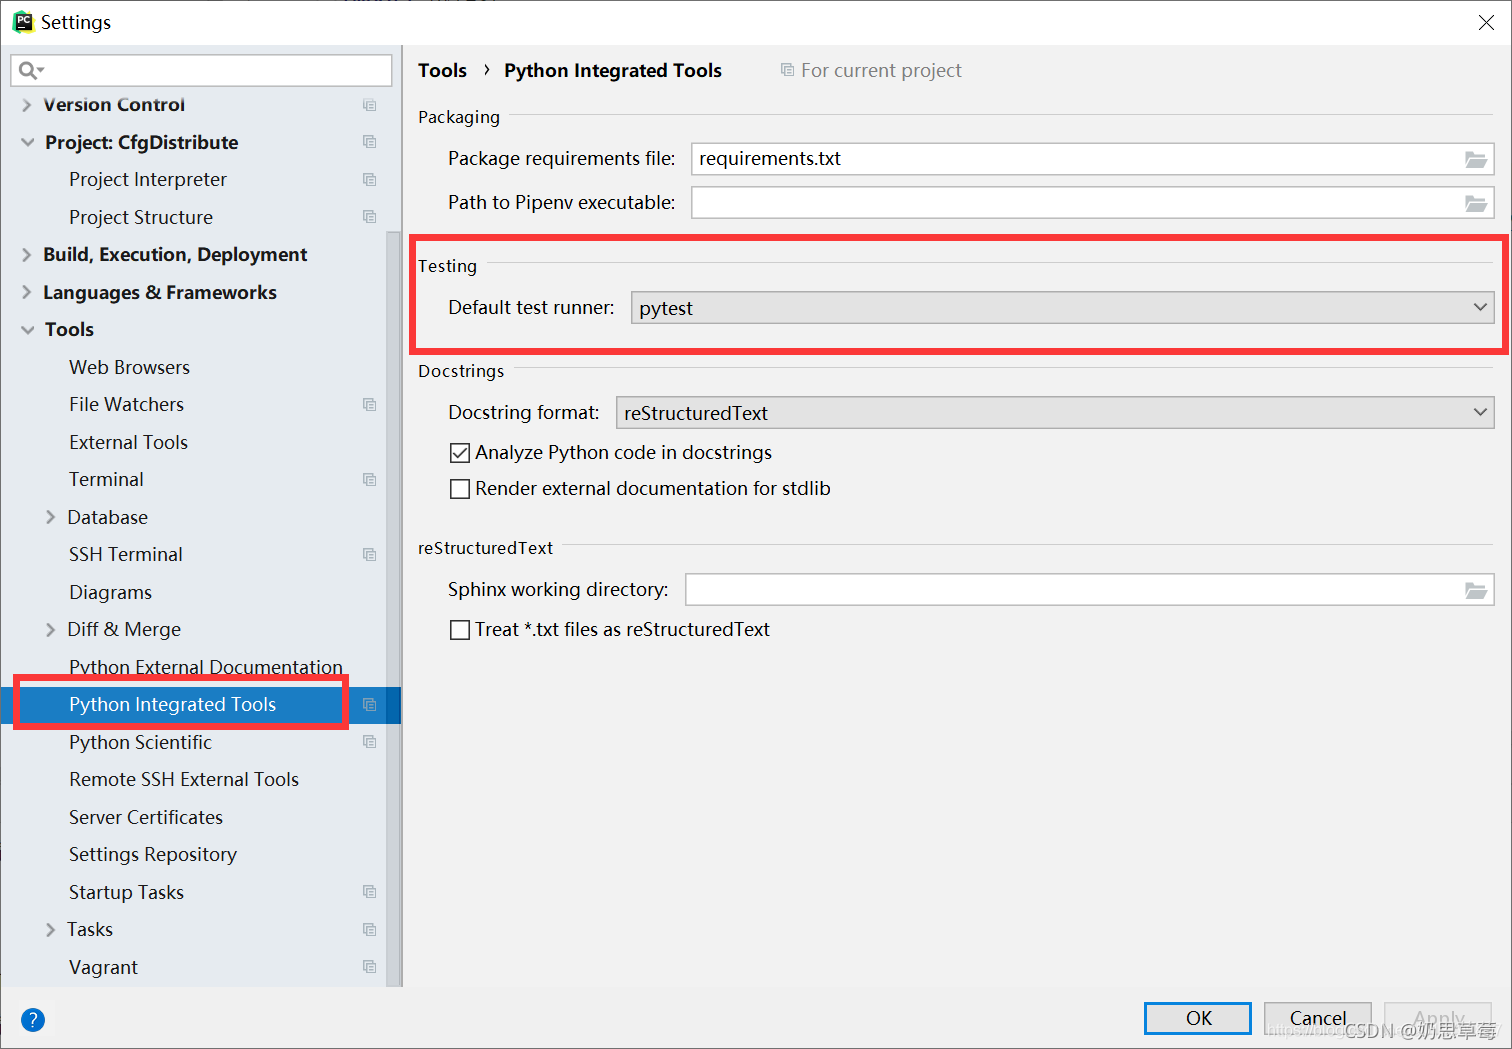Expand Build, Execution, Deployment node
The height and width of the screenshot is (1049, 1512).
click(x=27, y=255)
